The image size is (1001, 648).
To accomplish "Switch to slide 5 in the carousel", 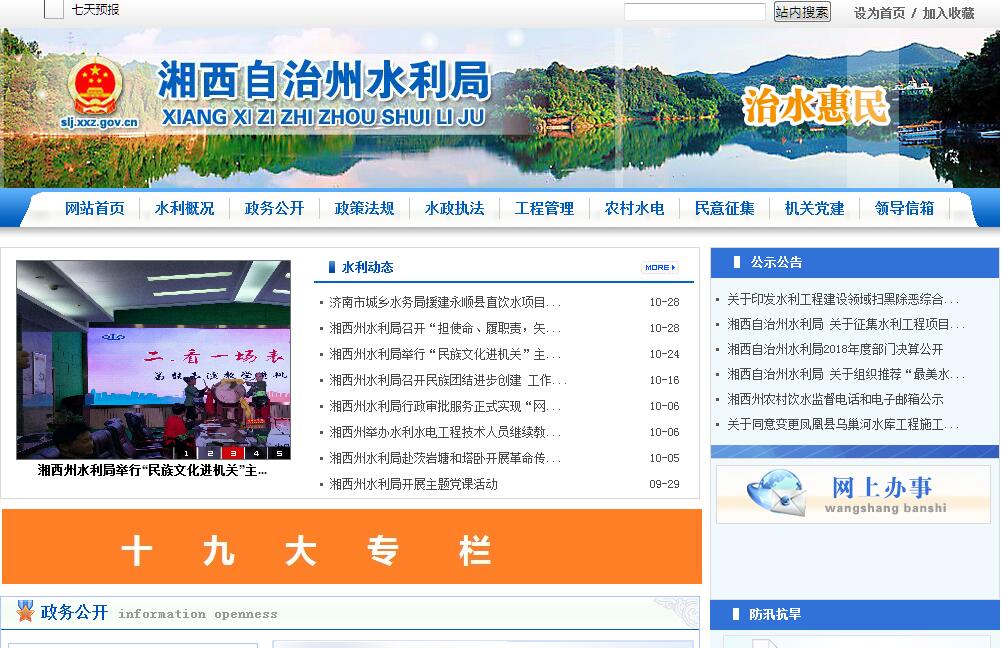I will point(279,453).
